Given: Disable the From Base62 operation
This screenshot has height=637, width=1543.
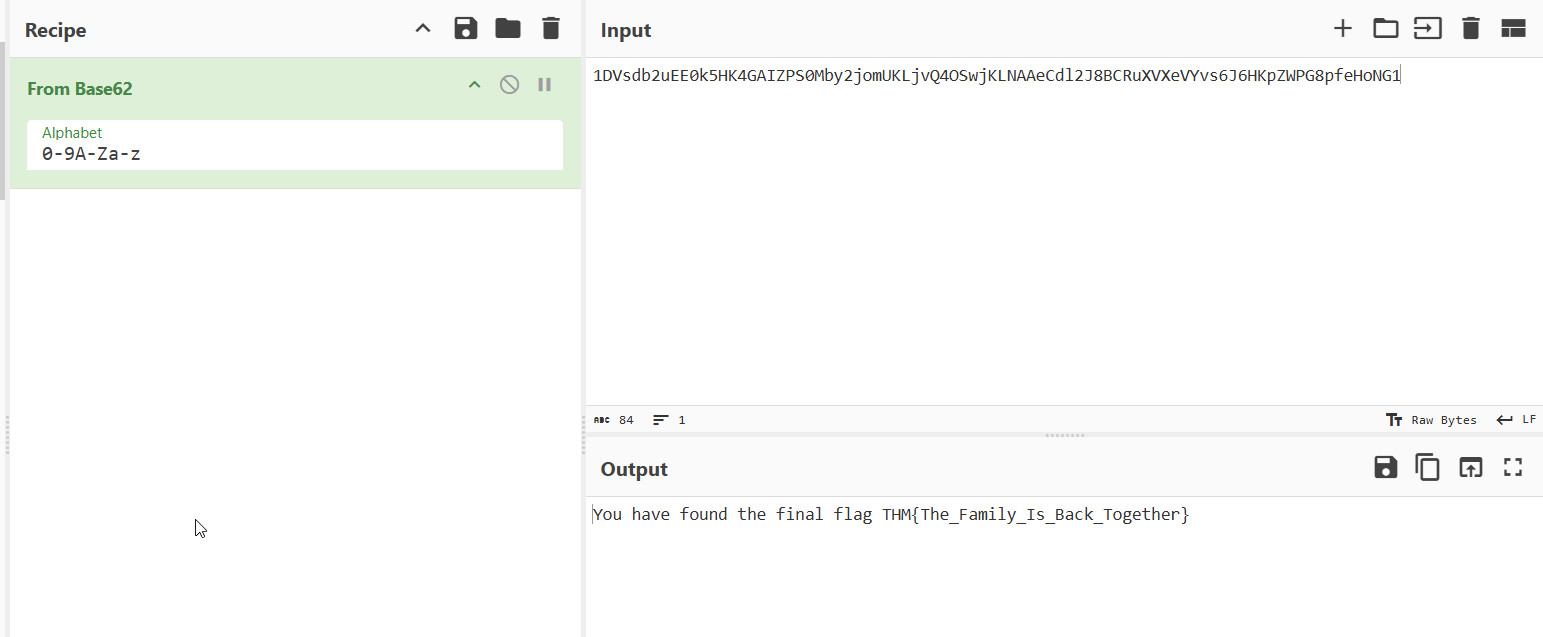Looking at the screenshot, I should click(509, 85).
